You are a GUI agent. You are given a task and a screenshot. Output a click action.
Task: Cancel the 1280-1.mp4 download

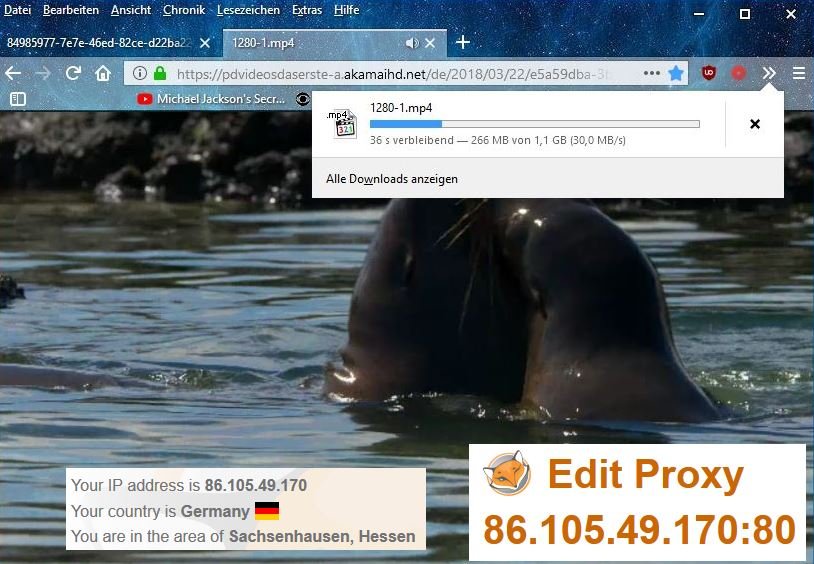coord(755,124)
